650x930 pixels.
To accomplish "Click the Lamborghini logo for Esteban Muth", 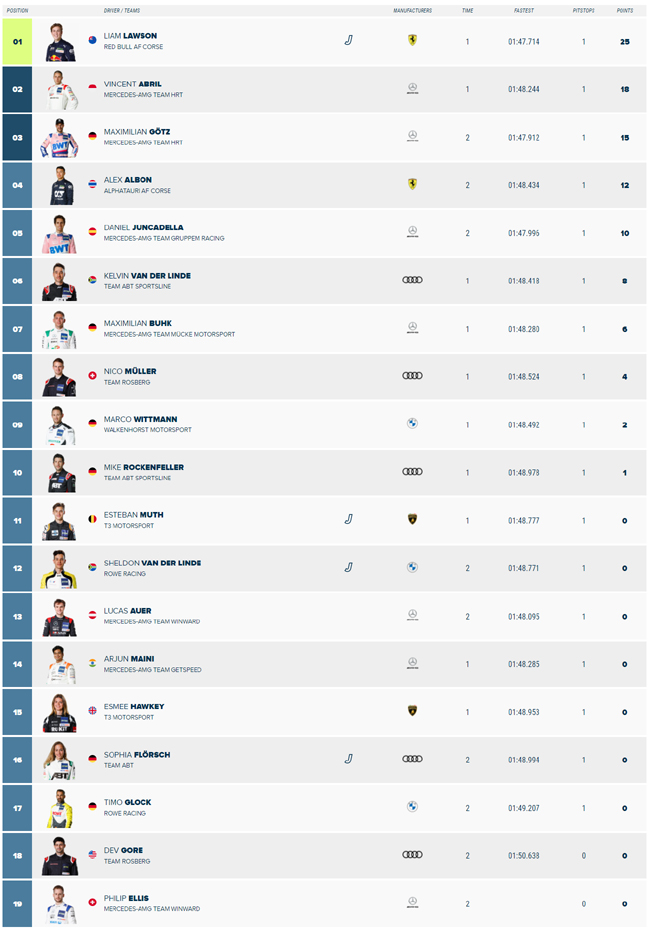I will pos(412,519).
